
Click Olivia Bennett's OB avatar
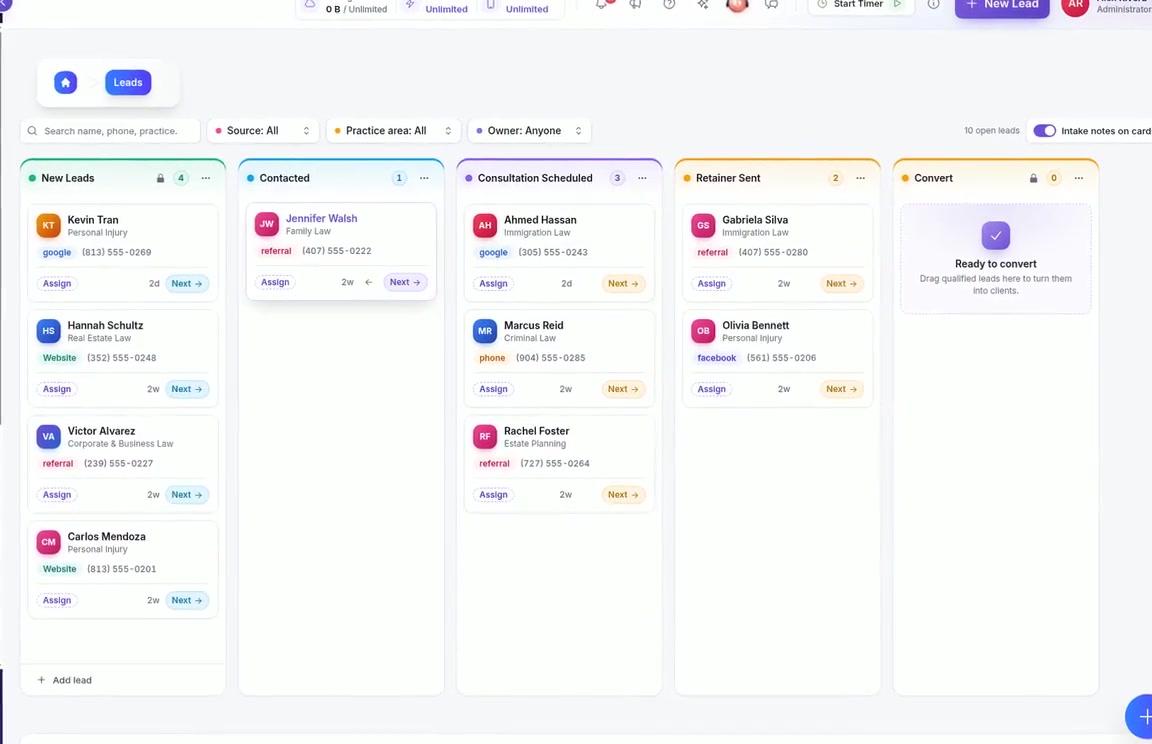tap(703, 331)
